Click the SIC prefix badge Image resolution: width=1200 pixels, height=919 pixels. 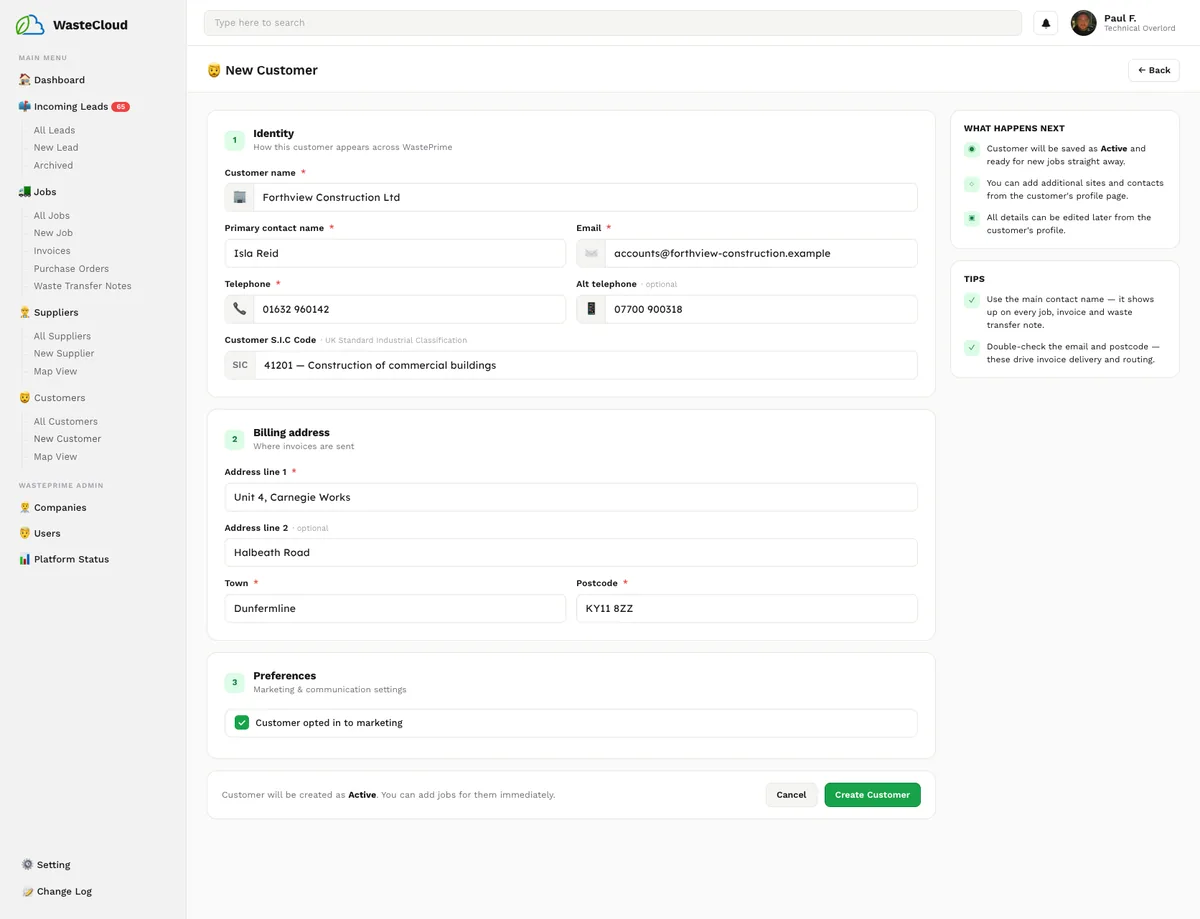click(240, 366)
